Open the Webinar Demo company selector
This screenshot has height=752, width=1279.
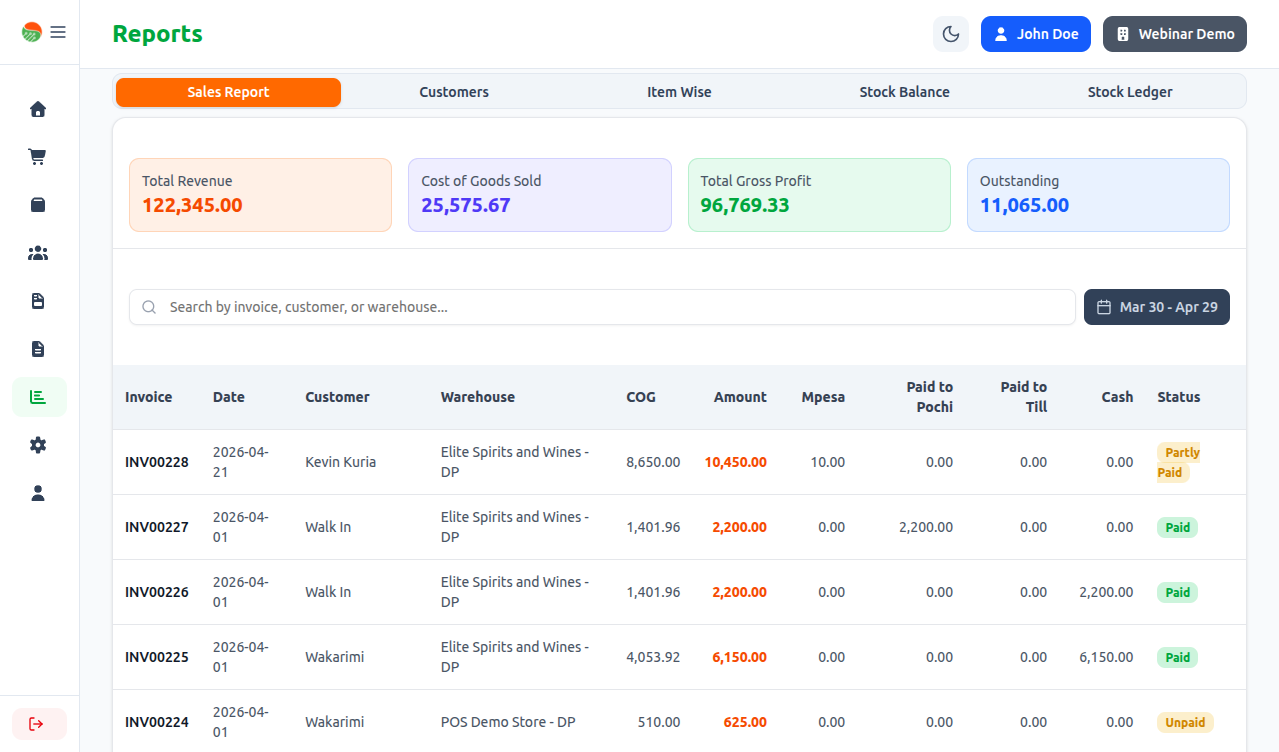(x=1174, y=34)
